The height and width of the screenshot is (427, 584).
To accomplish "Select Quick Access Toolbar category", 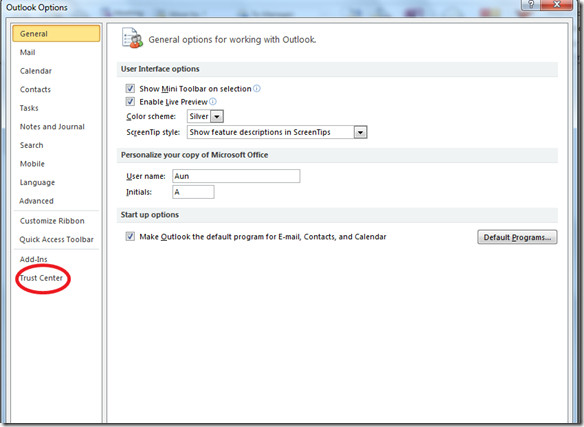I will 57,240.
